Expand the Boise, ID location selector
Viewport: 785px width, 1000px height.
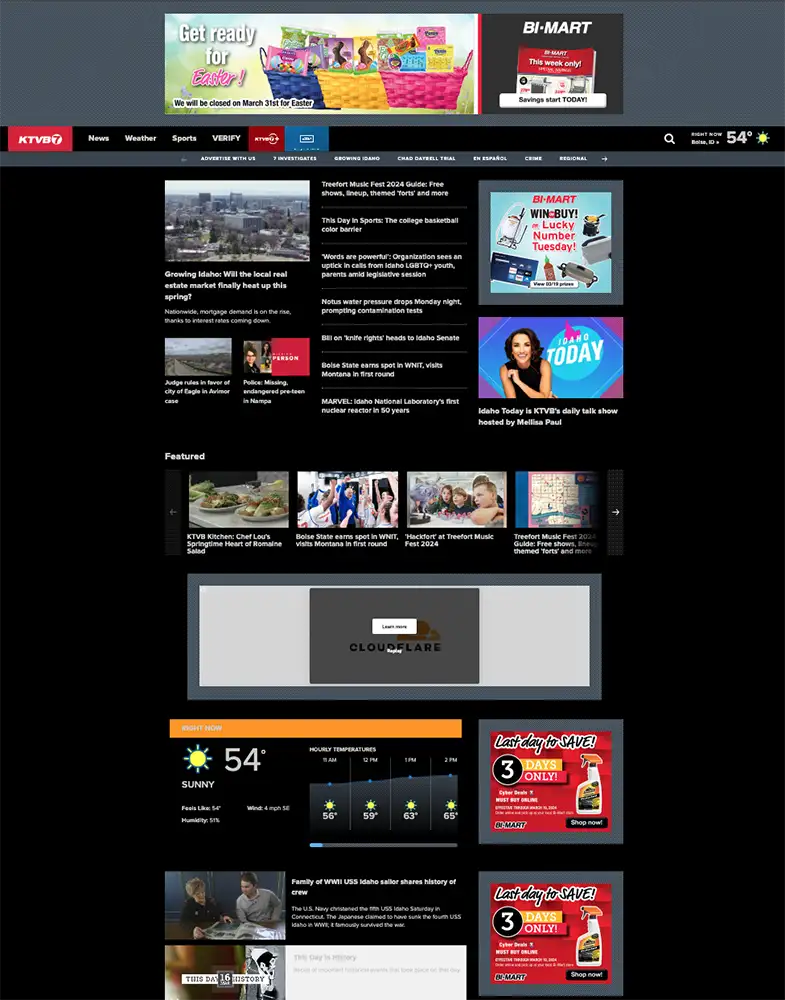(x=705, y=142)
